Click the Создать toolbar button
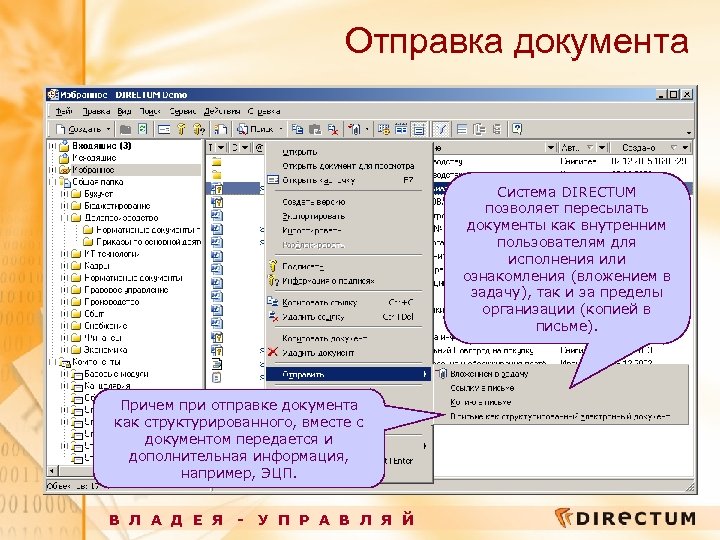Image resolution: width=720 pixels, height=540 pixels. coord(78,129)
